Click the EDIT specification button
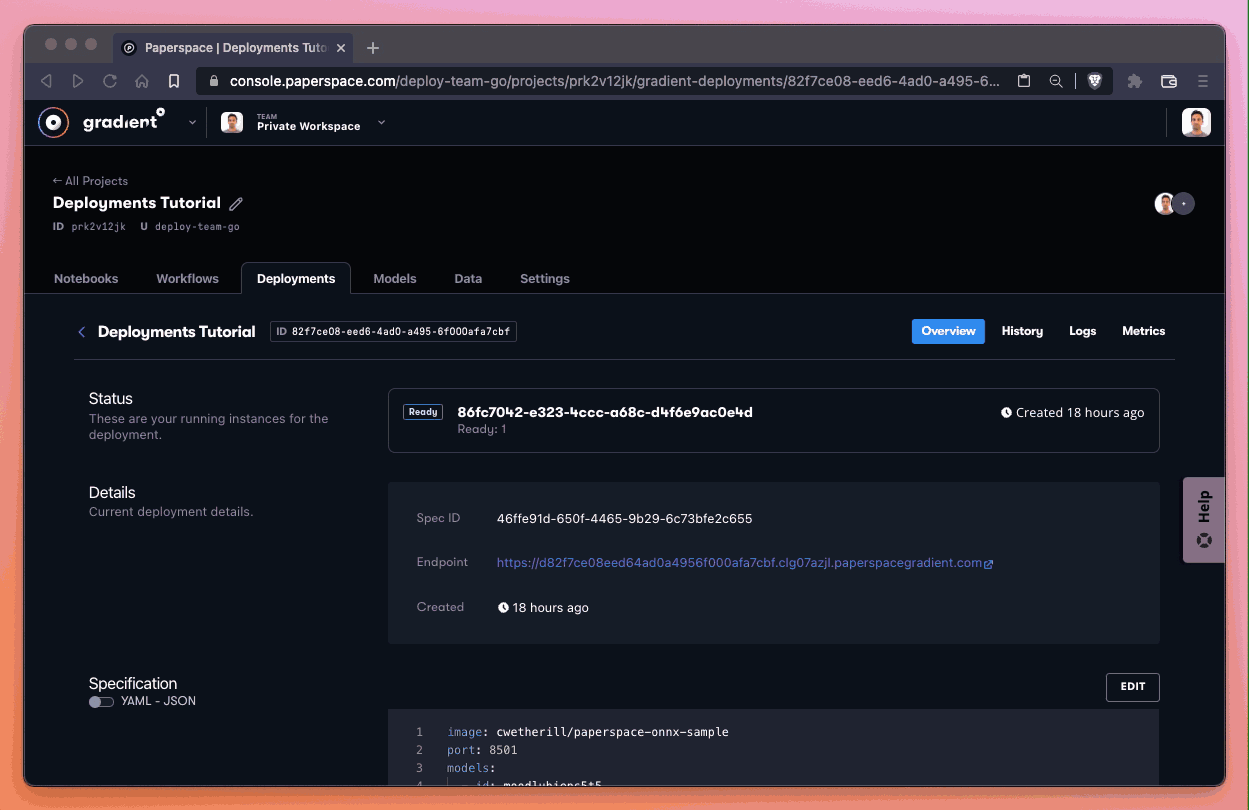 pyautogui.click(x=1133, y=687)
